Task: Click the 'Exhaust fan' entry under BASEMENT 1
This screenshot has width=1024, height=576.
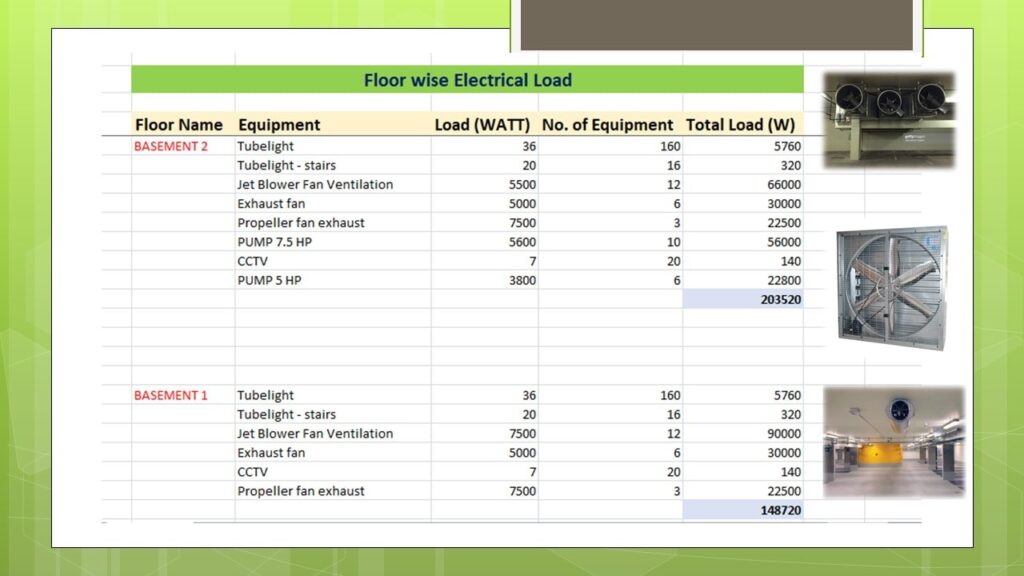Action: tap(270, 452)
